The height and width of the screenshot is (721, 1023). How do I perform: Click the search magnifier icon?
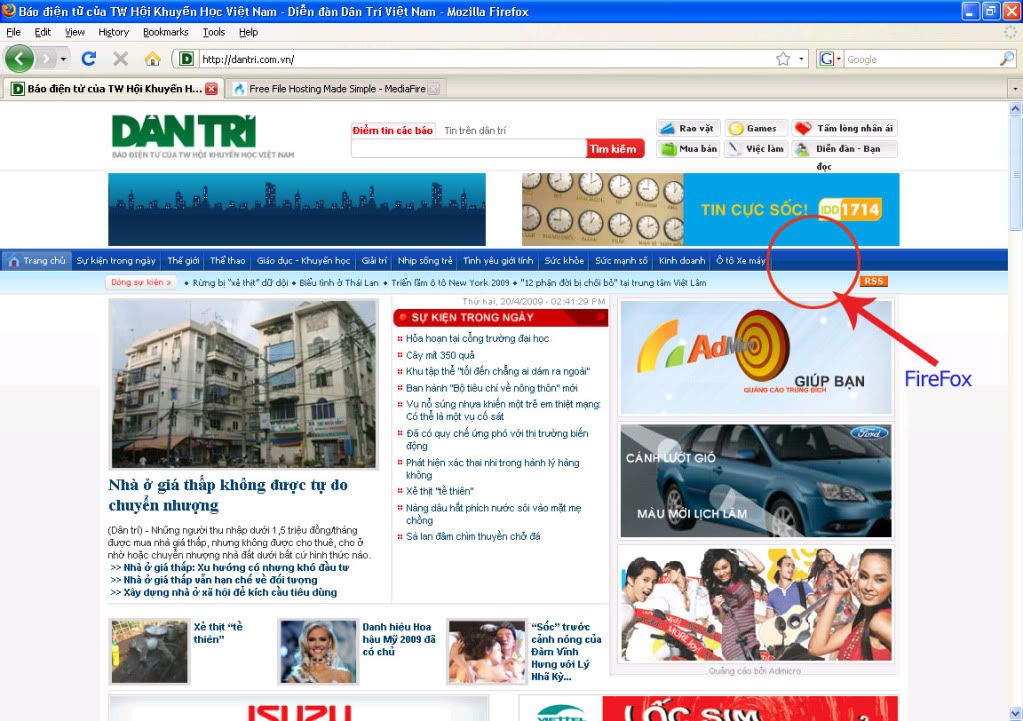tap(1006, 59)
